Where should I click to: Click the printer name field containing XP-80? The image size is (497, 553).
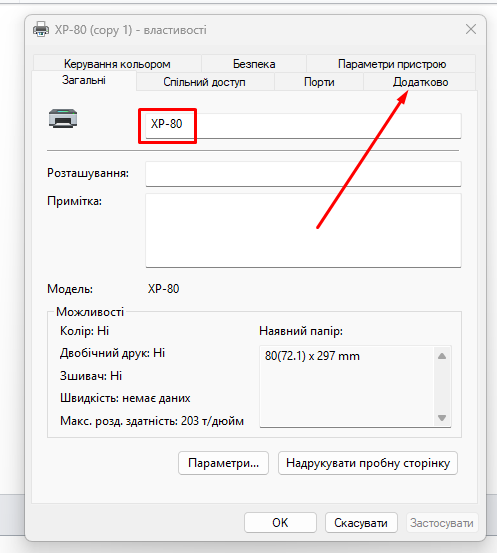point(303,126)
